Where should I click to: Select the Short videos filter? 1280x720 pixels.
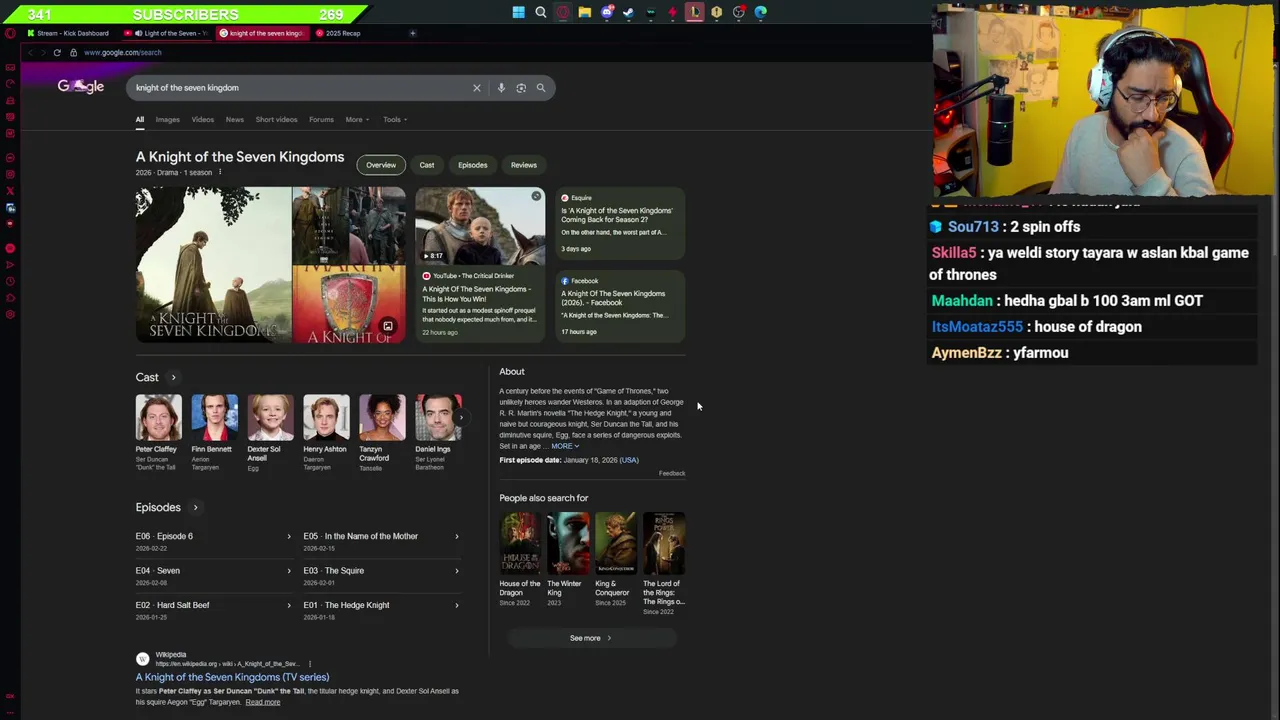[x=276, y=120]
